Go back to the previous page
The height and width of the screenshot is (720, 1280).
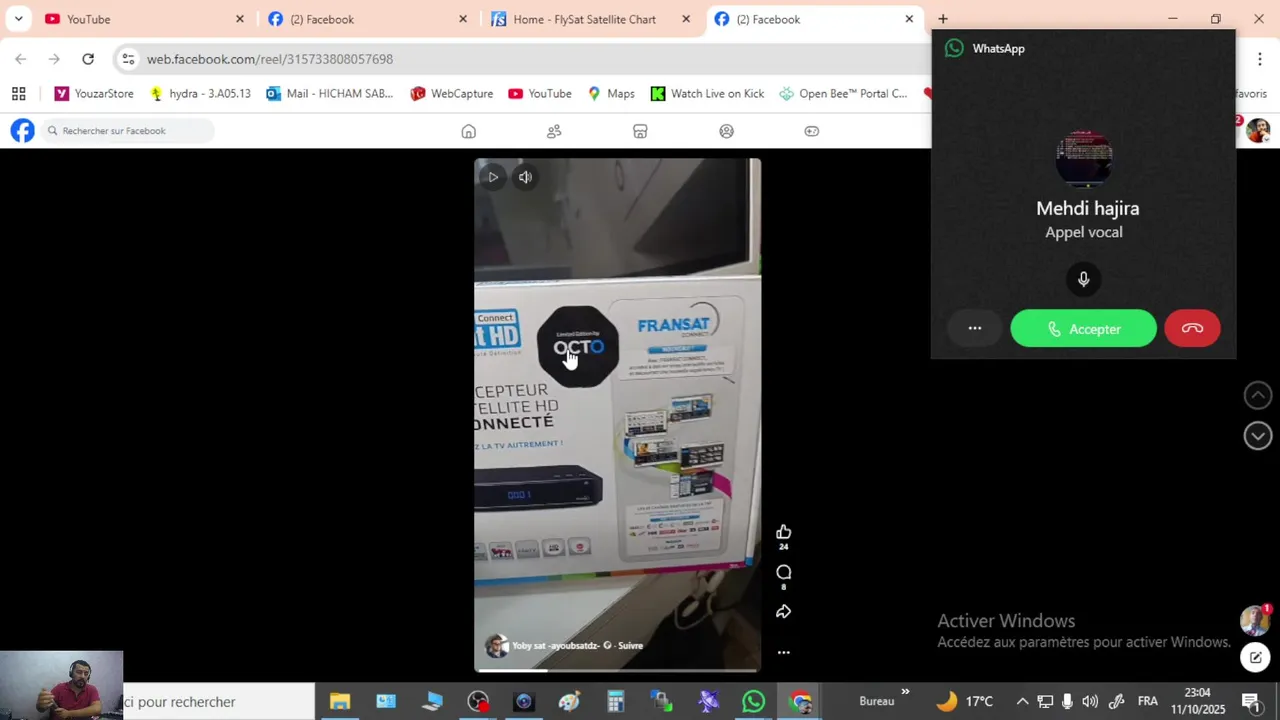tap(21, 59)
